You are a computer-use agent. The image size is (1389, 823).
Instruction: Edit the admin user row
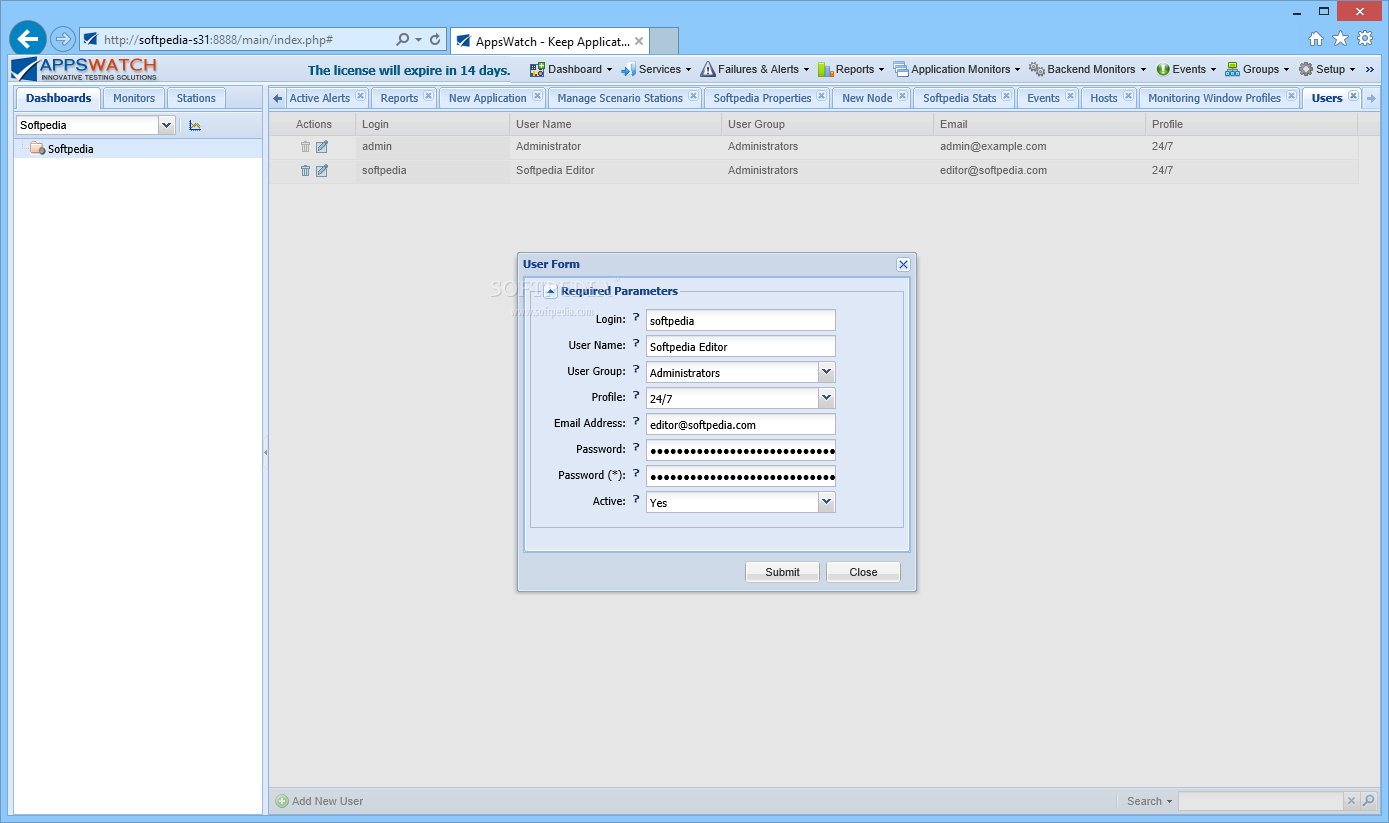322,147
